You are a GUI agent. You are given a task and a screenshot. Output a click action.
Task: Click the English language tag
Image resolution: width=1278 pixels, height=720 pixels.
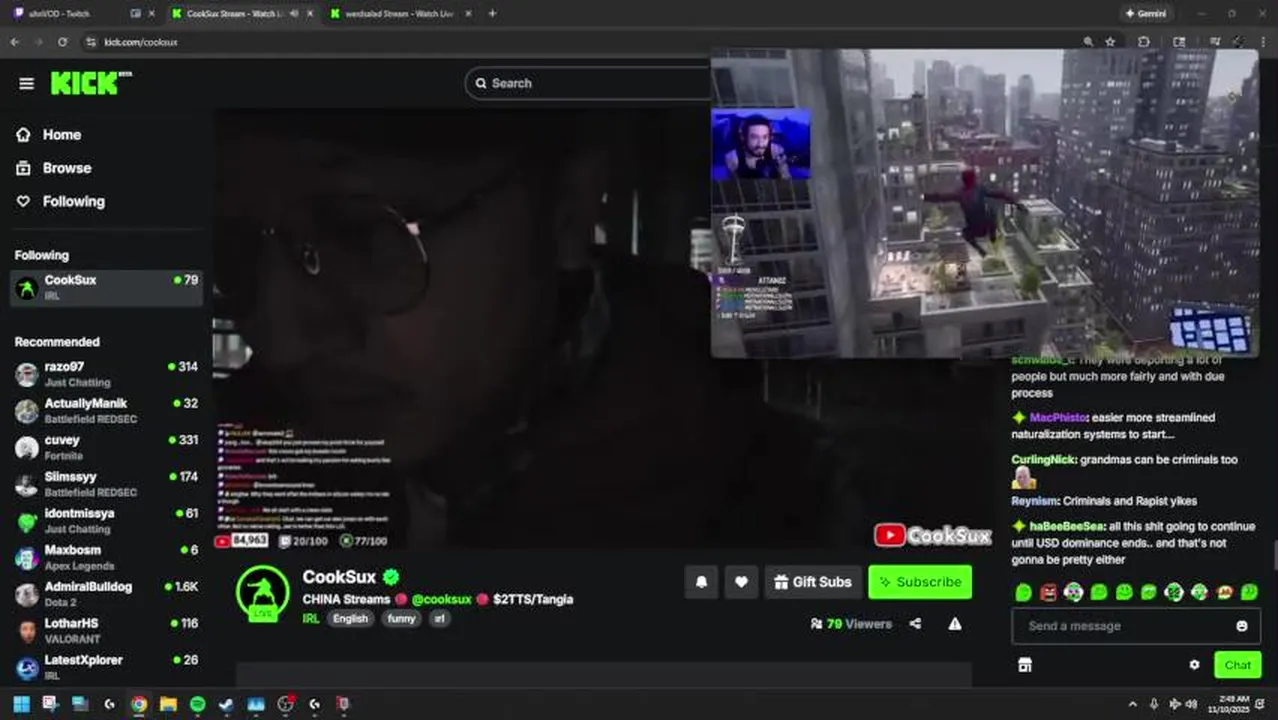(x=350, y=619)
